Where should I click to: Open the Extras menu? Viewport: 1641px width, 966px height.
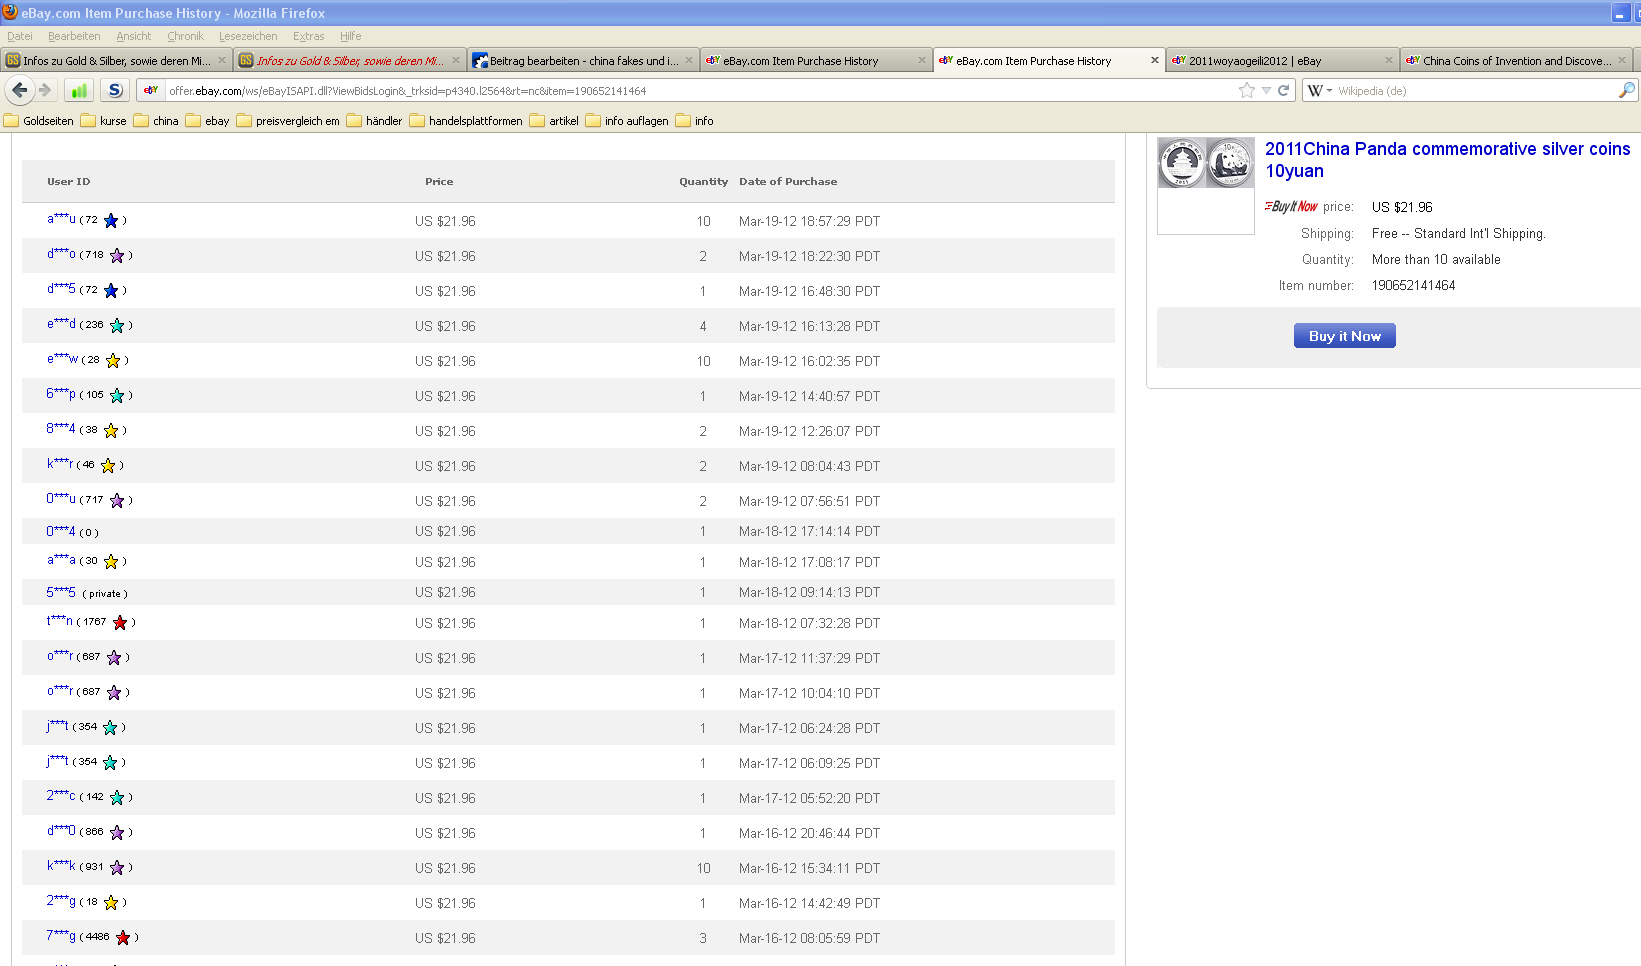[x=308, y=36]
